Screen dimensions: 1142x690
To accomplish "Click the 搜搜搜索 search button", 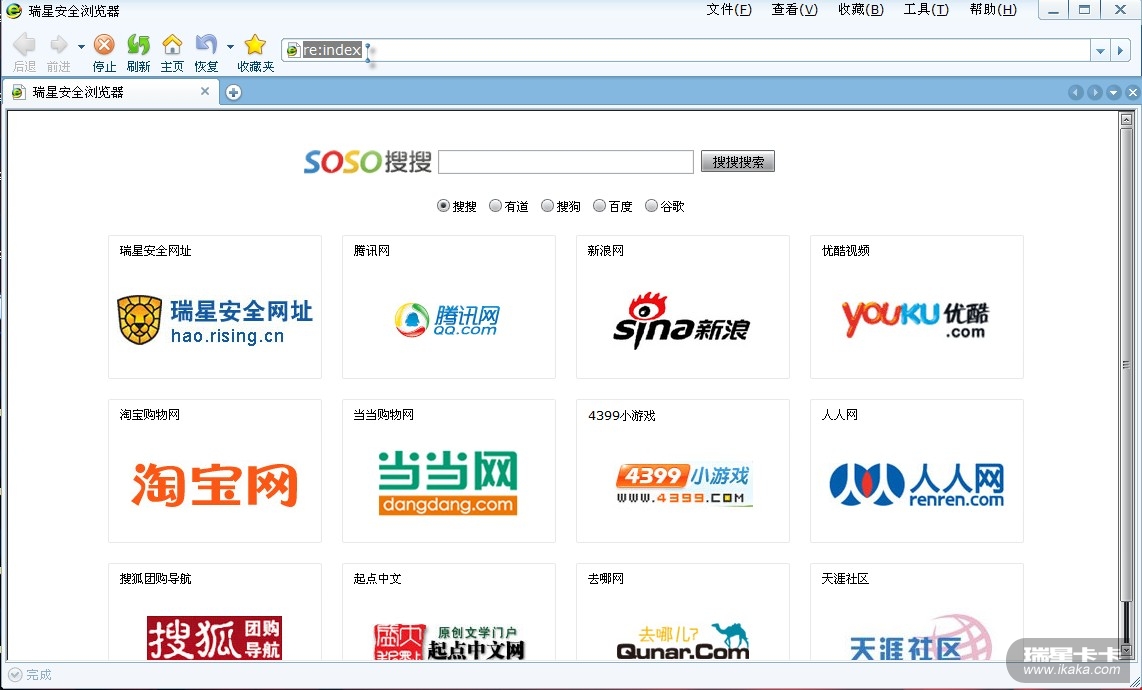I will tap(738, 162).
